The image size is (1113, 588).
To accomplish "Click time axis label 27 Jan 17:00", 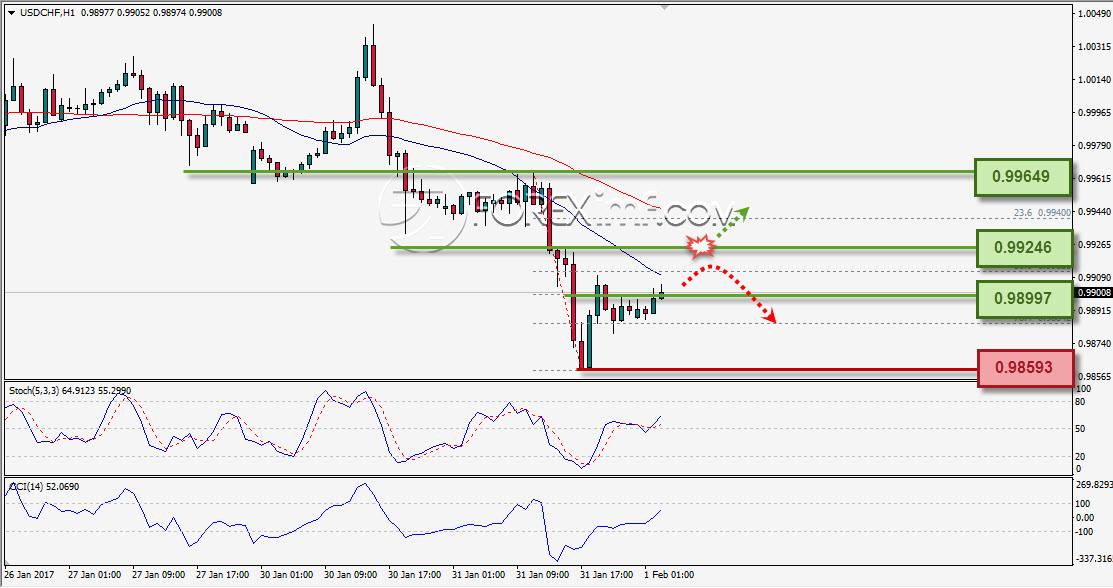I will (222, 575).
